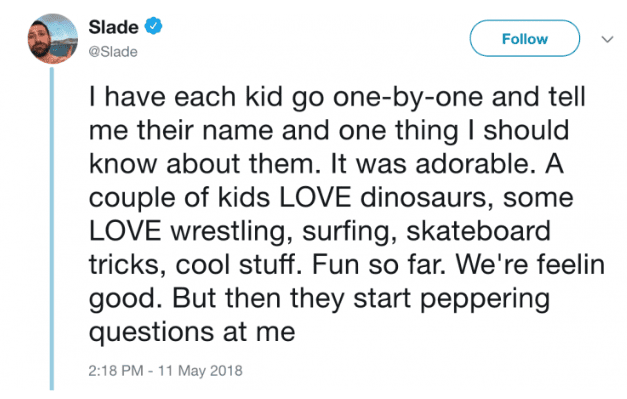Click the word 'peppering' in the tweet
The width and height of the screenshot is (627, 399).
[485, 300]
